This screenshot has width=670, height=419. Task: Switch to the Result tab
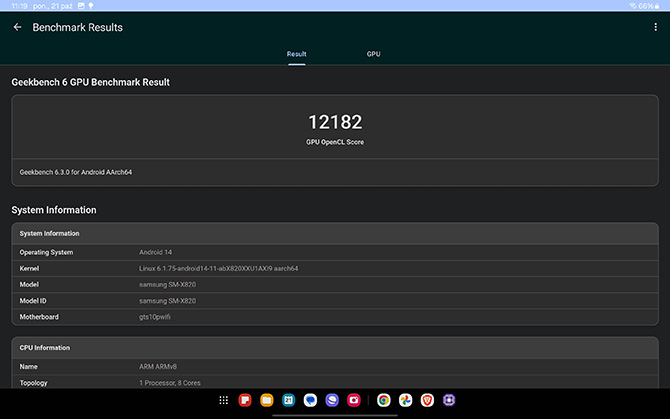(x=297, y=54)
